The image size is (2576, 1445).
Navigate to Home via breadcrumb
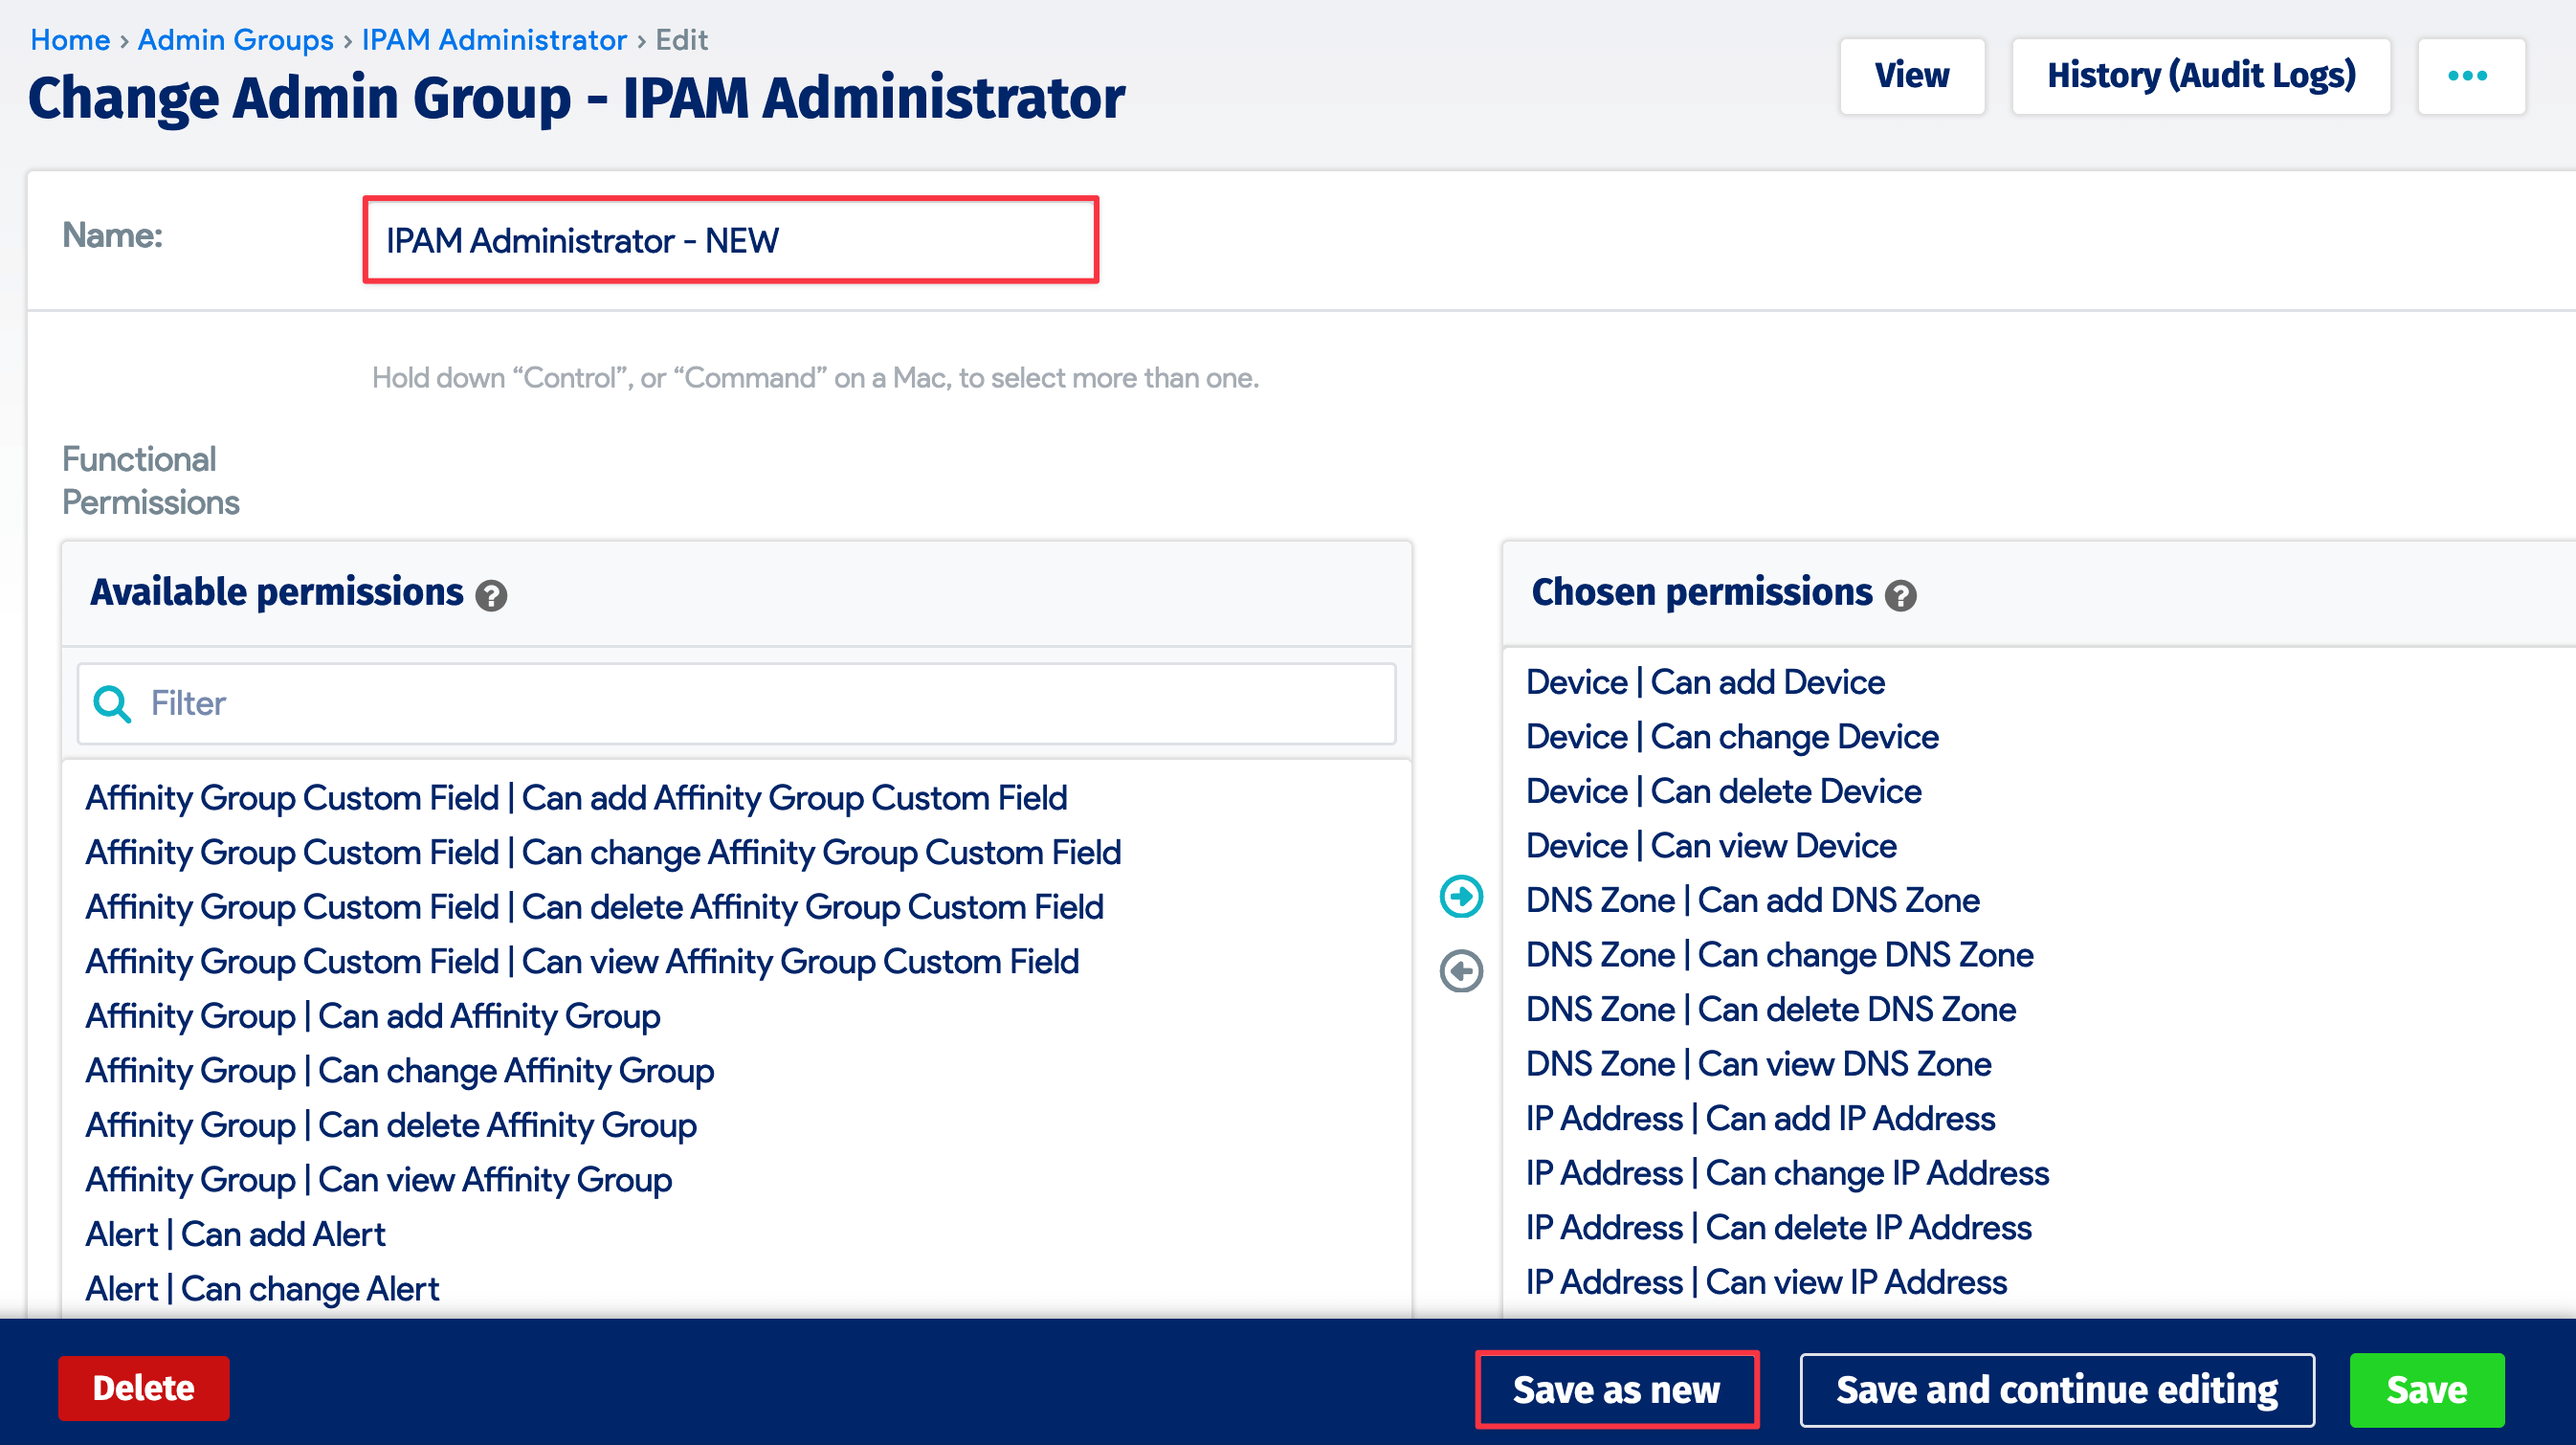71,39
